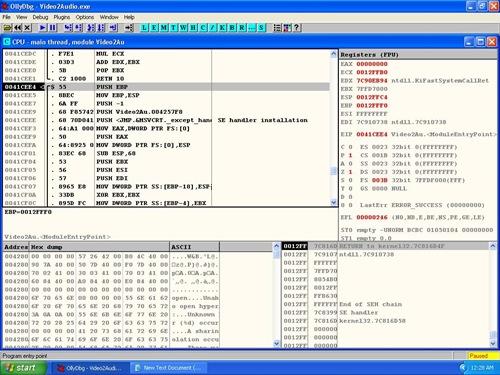Click the Pause execution toolbar icon
Viewport: 500px width, 375px height.
coord(53,28)
